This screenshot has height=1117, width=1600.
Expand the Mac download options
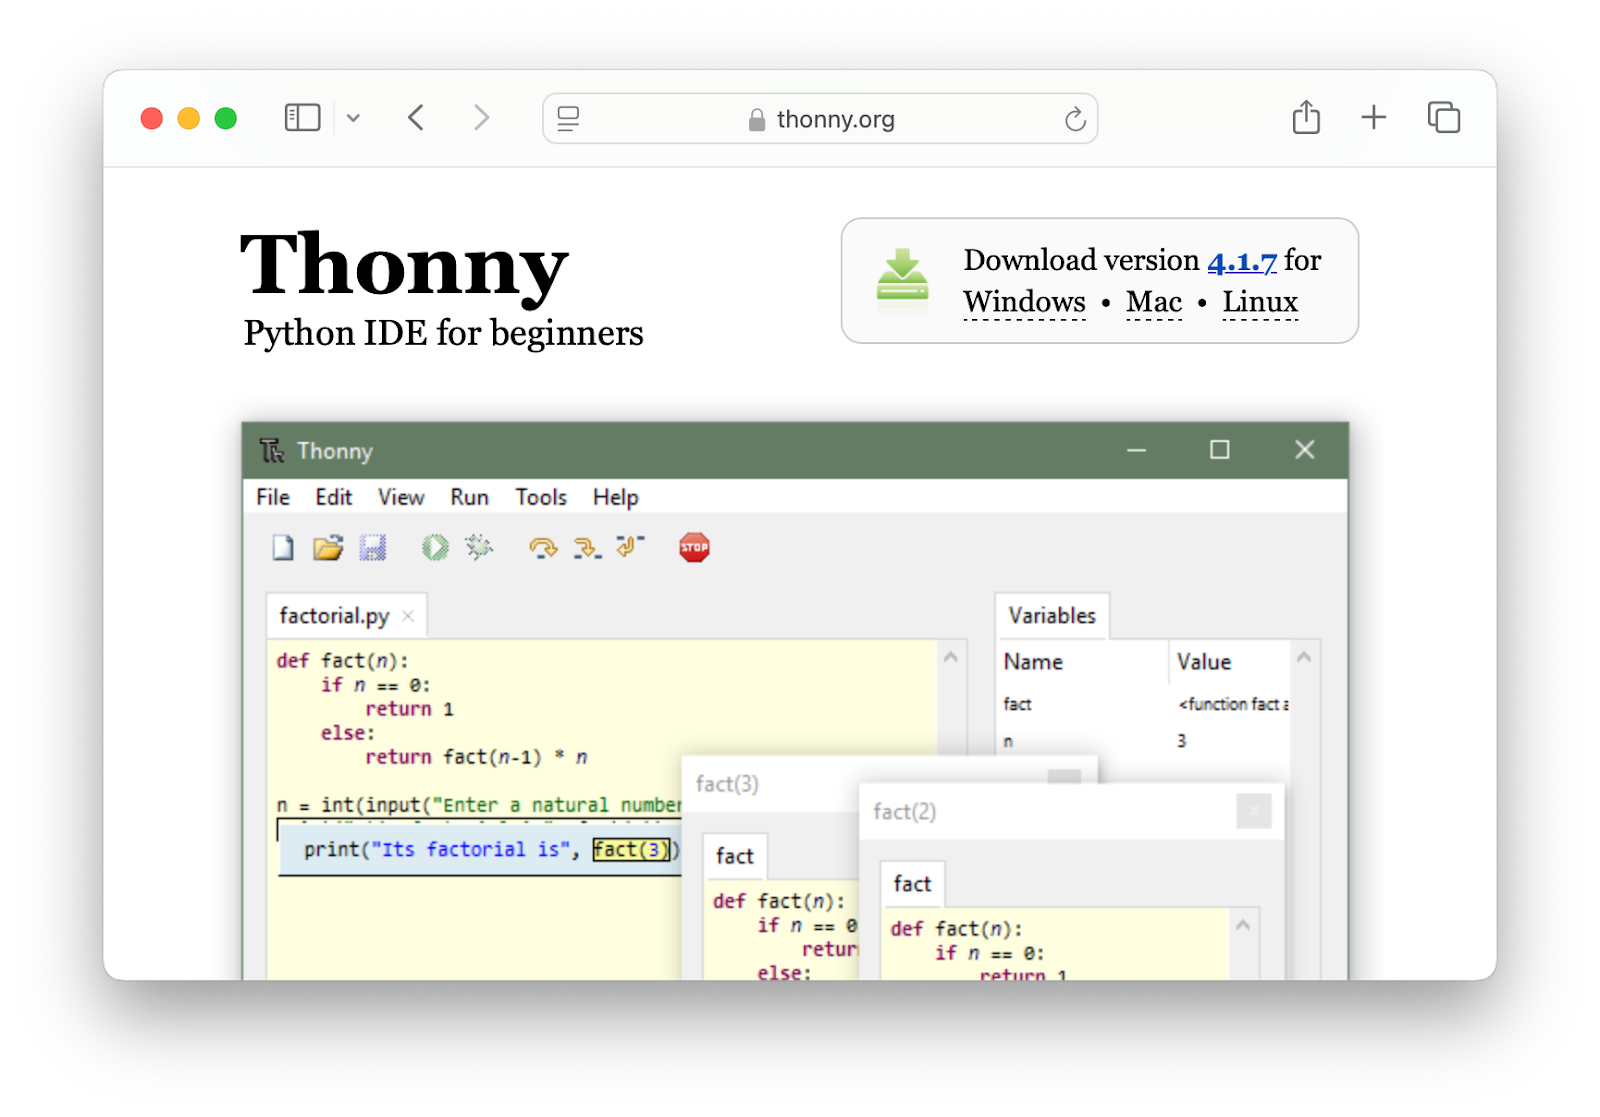(x=1153, y=302)
